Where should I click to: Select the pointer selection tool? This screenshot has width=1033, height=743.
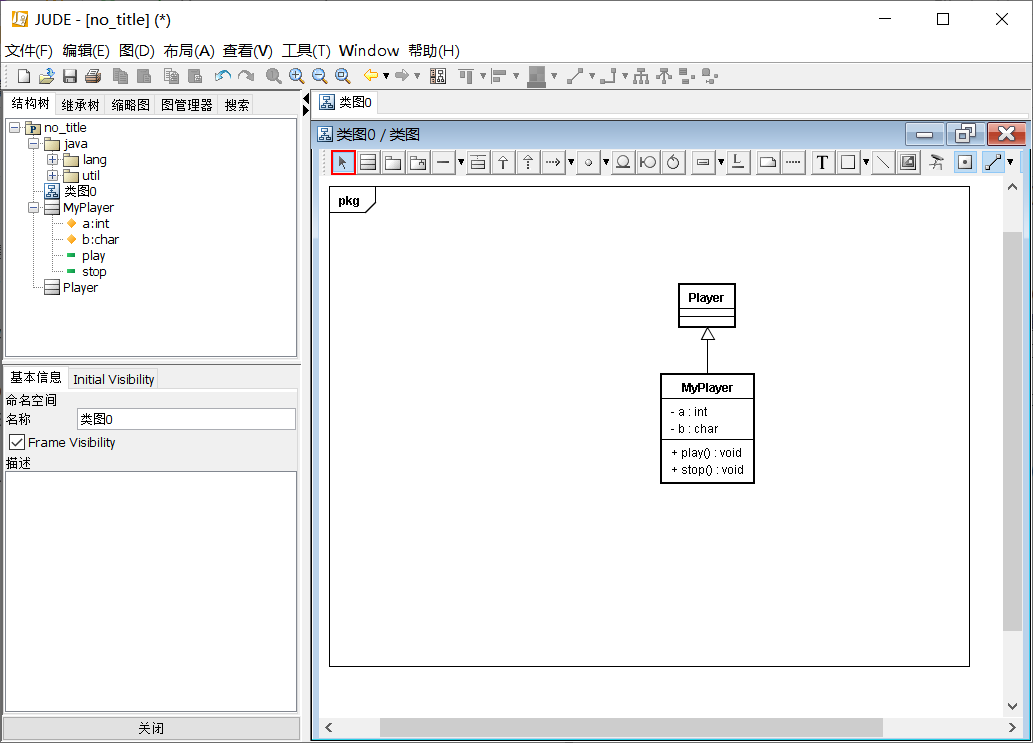point(343,161)
